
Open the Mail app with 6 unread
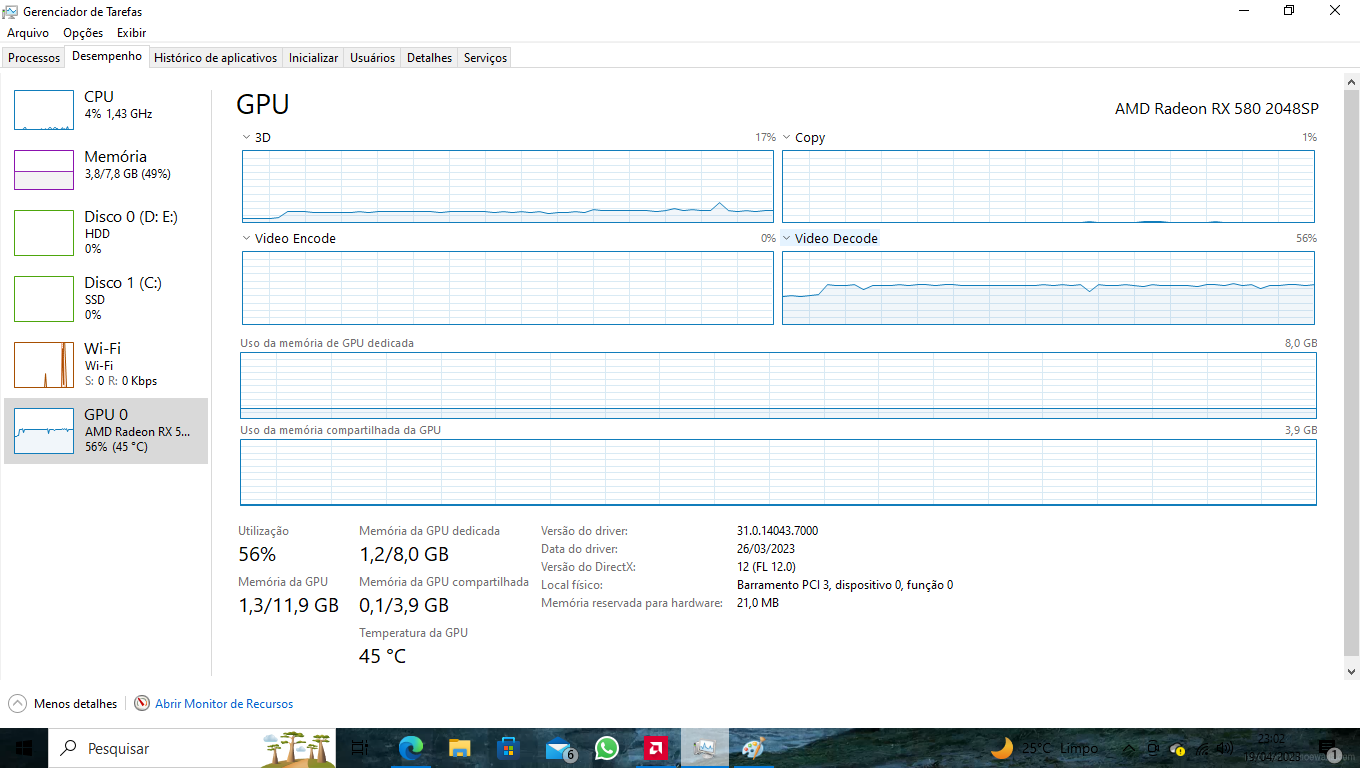[x=560, y=749]
